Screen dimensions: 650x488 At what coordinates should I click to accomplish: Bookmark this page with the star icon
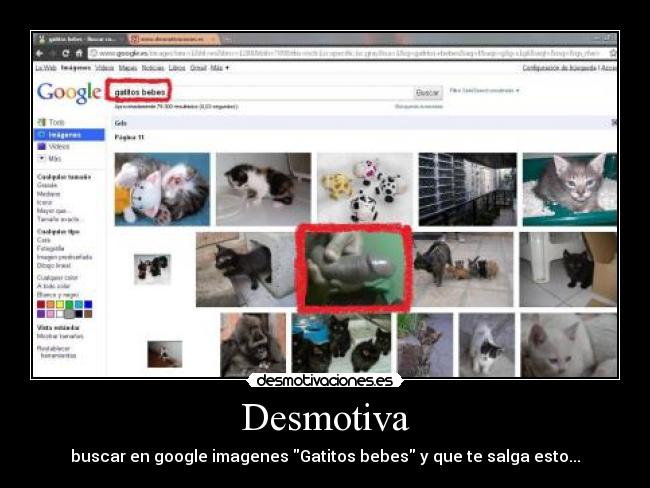(x=613, y=53)
